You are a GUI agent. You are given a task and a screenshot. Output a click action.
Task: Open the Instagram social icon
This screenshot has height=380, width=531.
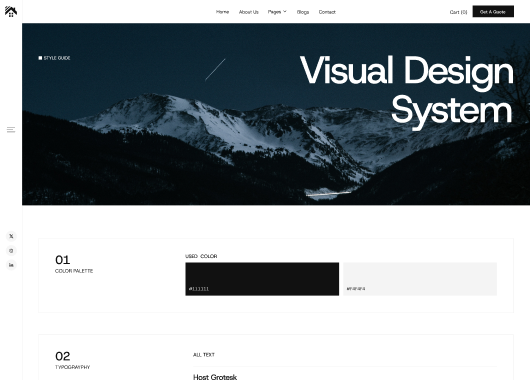coord(11,251)
